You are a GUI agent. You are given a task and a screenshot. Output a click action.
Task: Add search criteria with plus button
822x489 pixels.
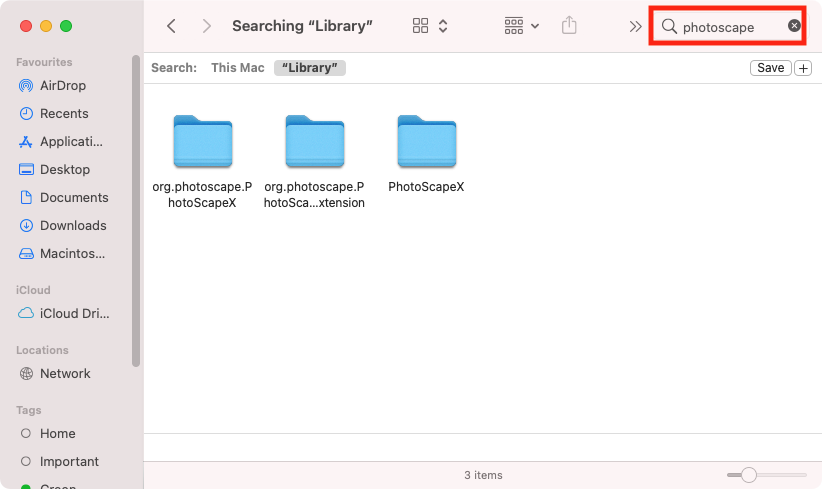click(803, 68)
